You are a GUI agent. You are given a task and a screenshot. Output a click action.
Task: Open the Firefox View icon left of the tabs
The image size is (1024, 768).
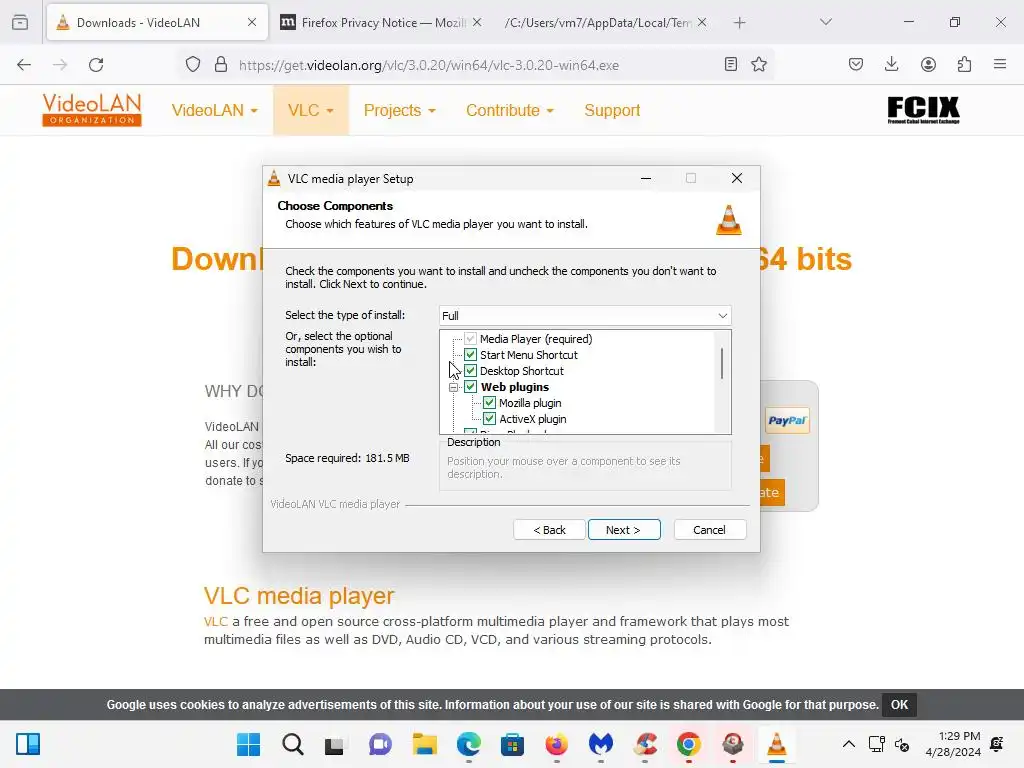pos(20,22)
